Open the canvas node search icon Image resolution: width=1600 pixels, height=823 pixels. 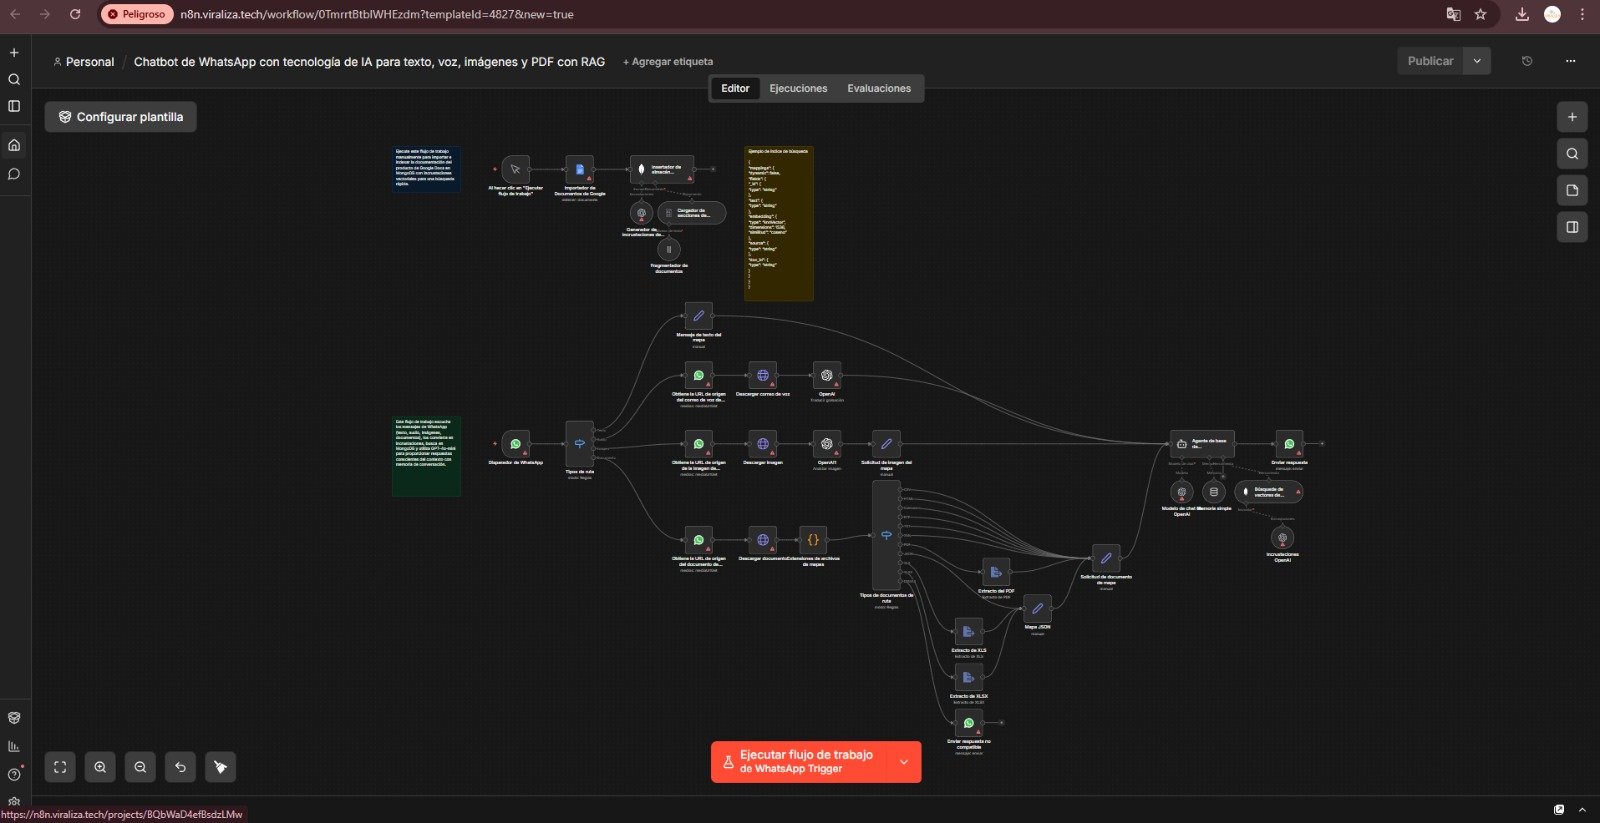pyautogui.click(x=1572, y=154)
